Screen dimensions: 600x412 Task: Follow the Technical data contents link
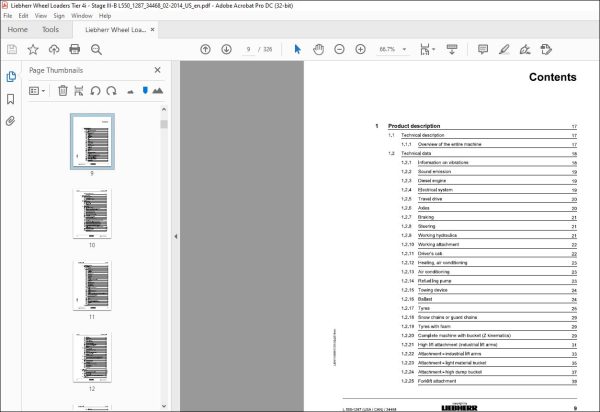click(416, 153)
